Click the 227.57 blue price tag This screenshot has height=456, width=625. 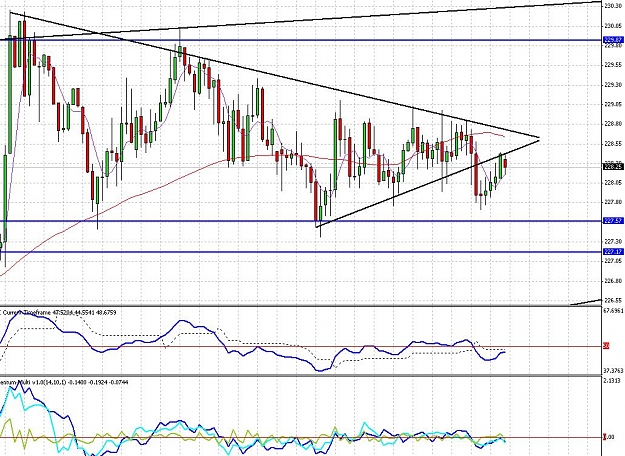pyautogui.click(x=613, y=221)
